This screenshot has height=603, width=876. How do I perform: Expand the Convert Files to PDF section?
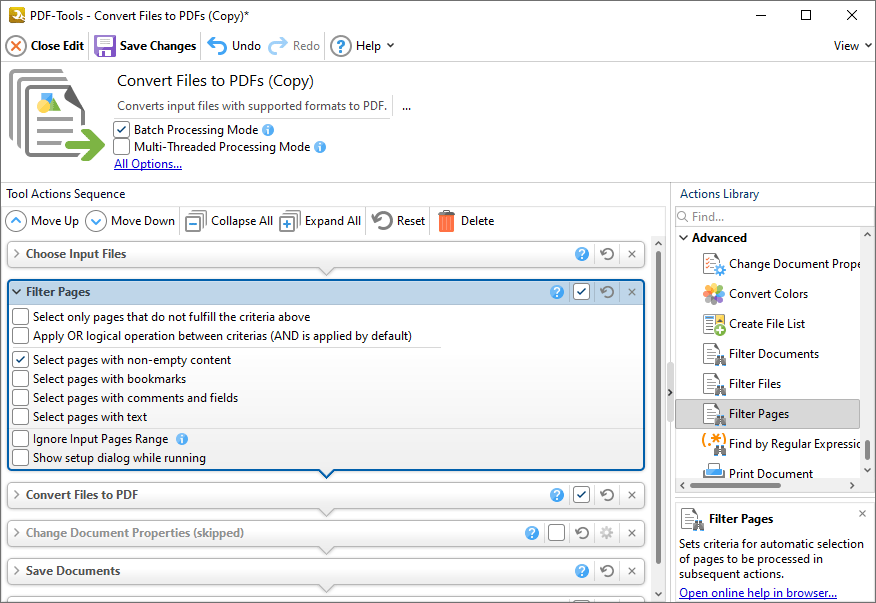(16, 495)
